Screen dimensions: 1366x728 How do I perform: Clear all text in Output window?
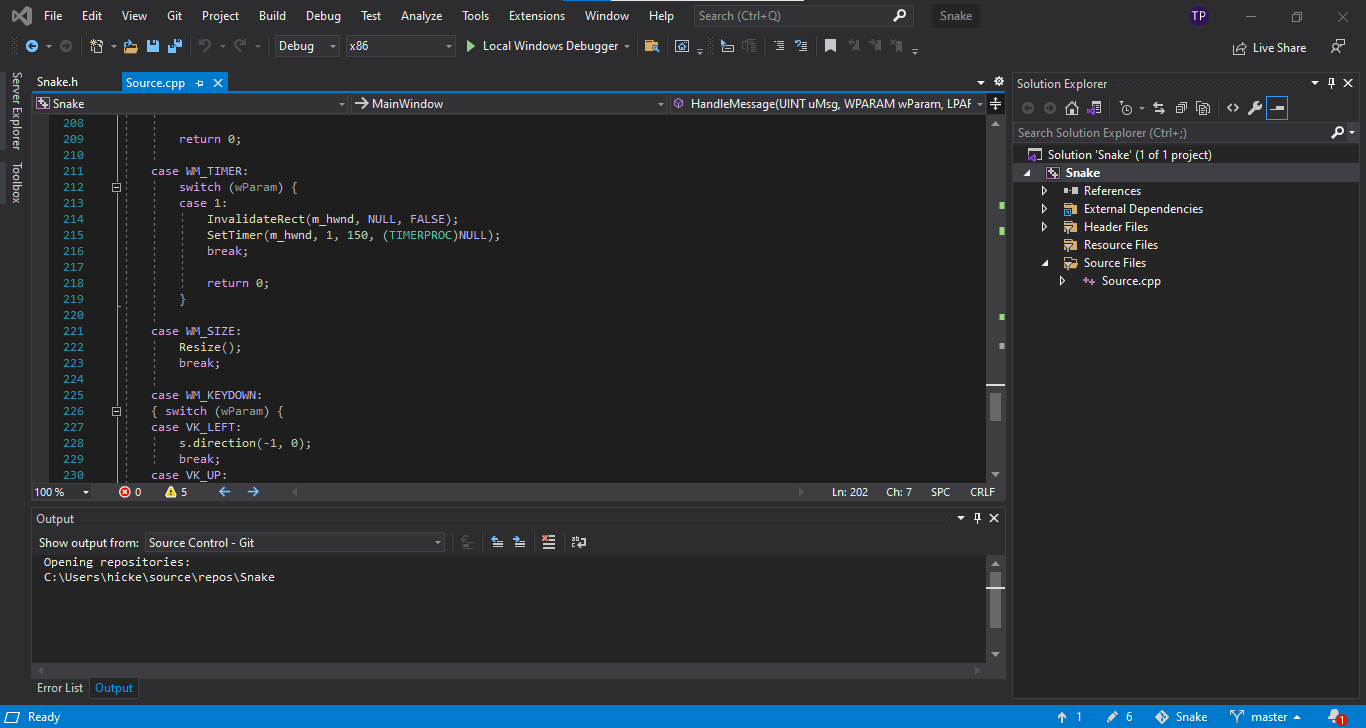(548, 542)
